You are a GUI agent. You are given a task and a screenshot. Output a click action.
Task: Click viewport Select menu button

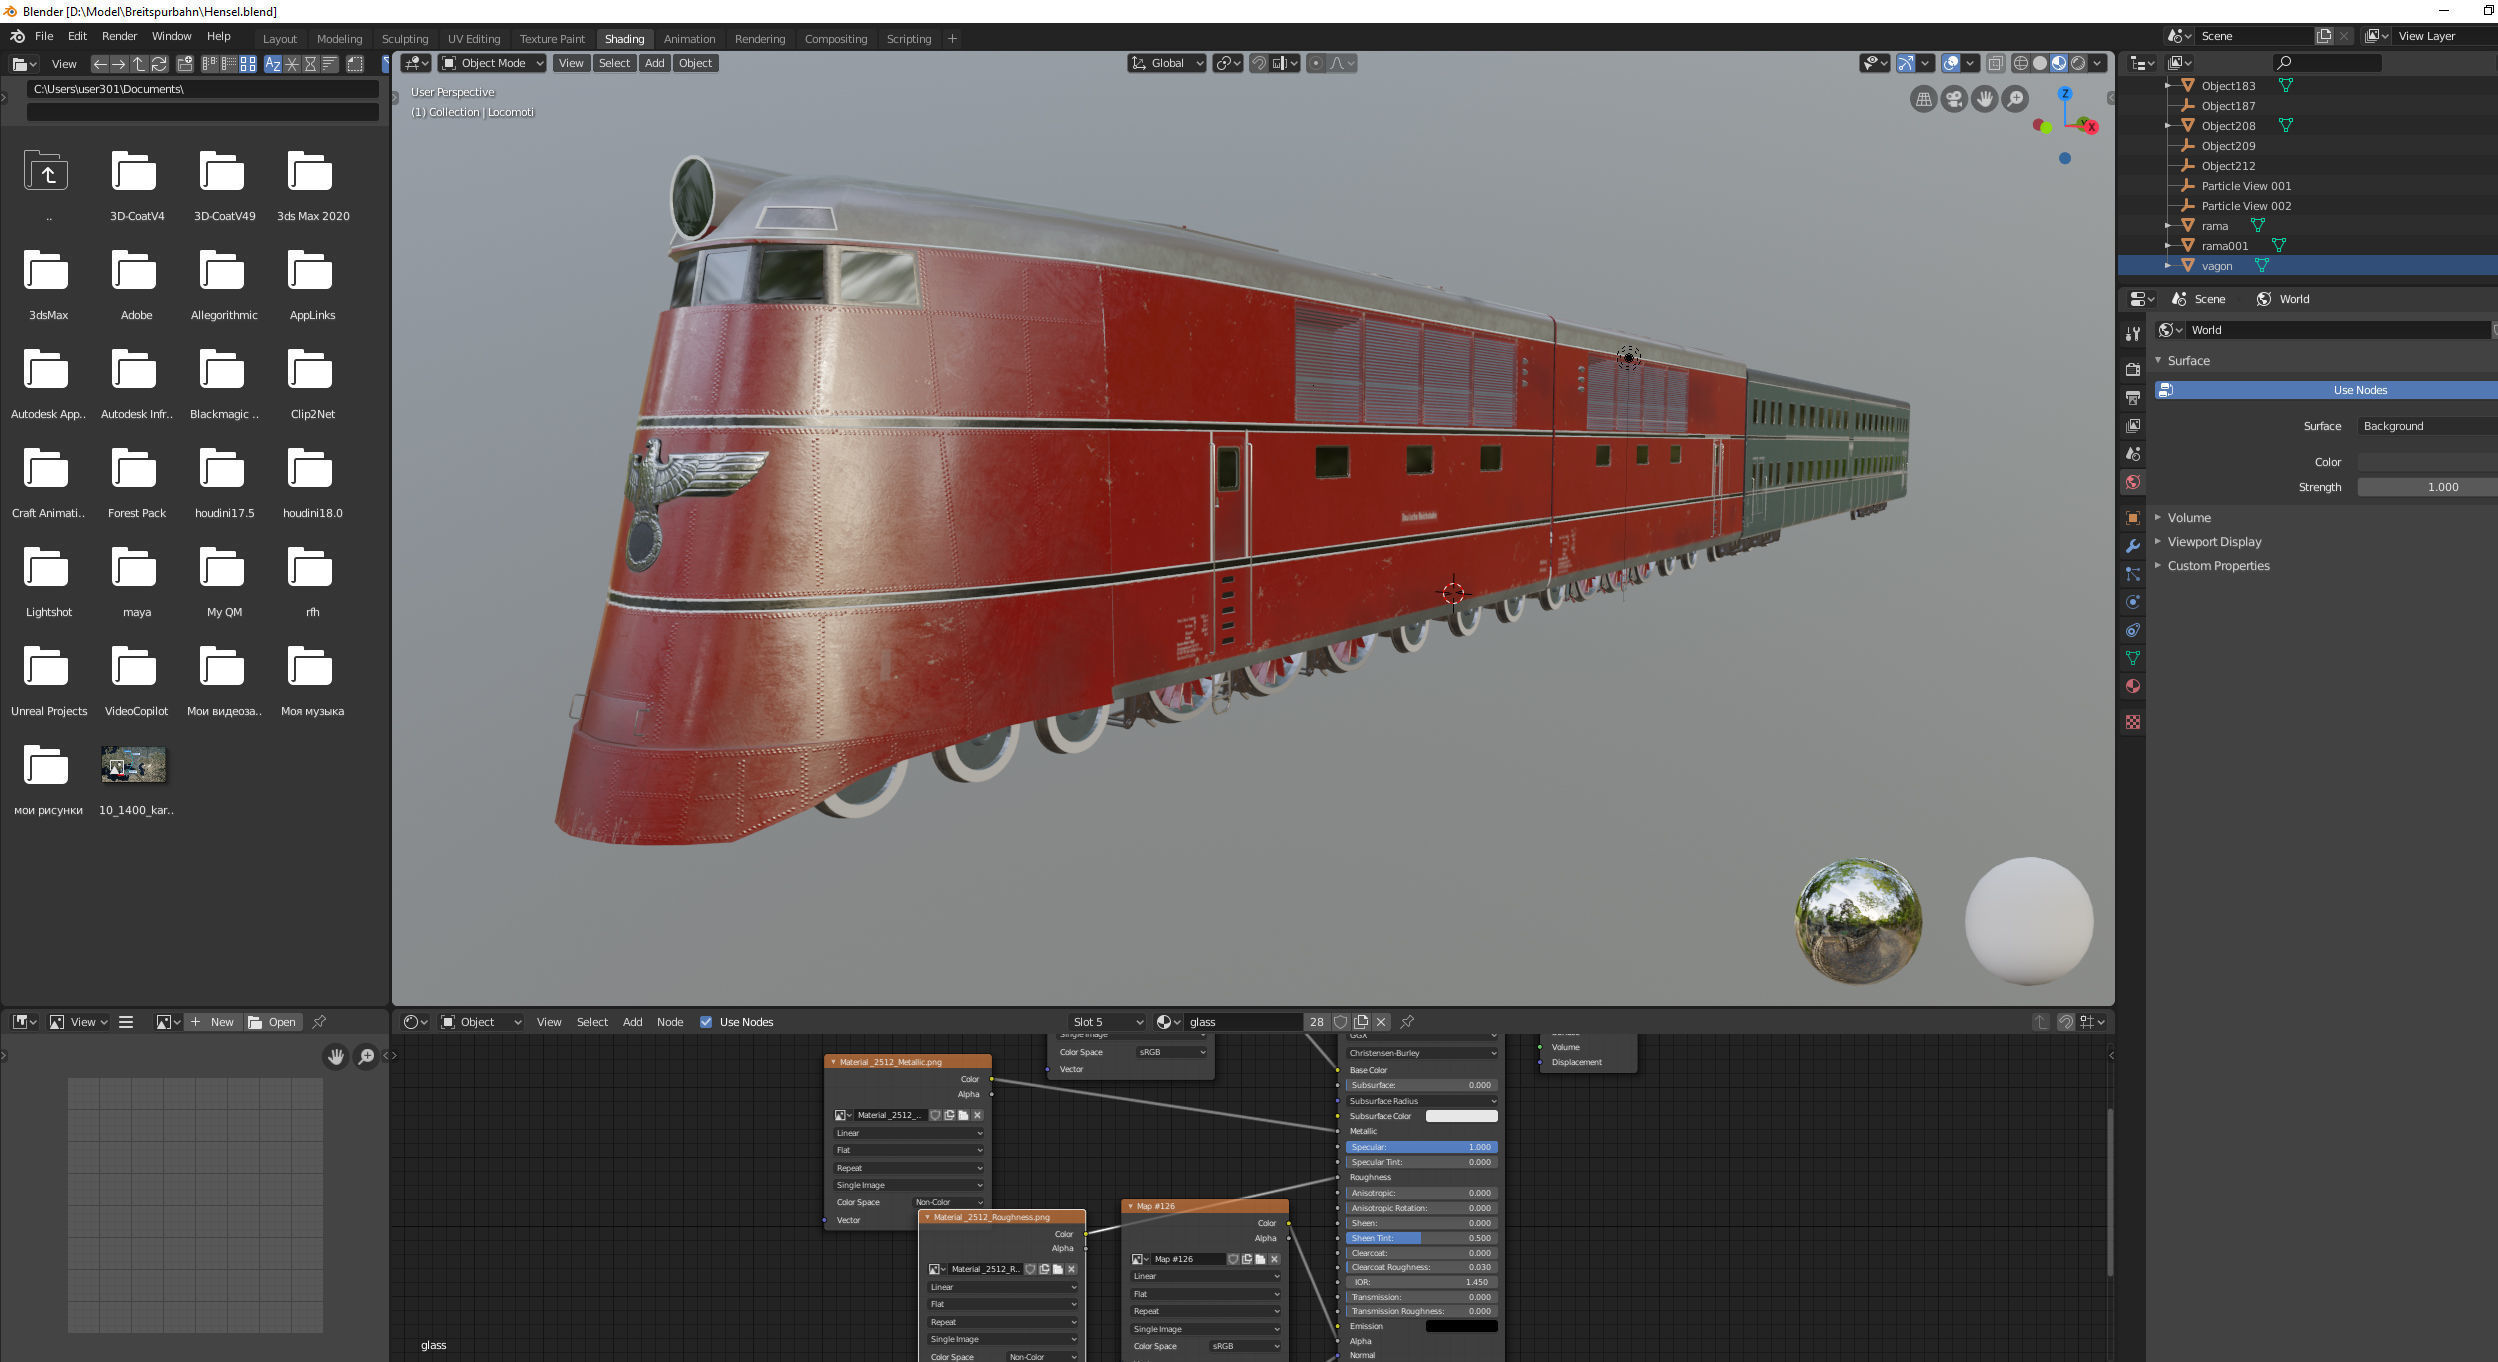pos(614,63)
